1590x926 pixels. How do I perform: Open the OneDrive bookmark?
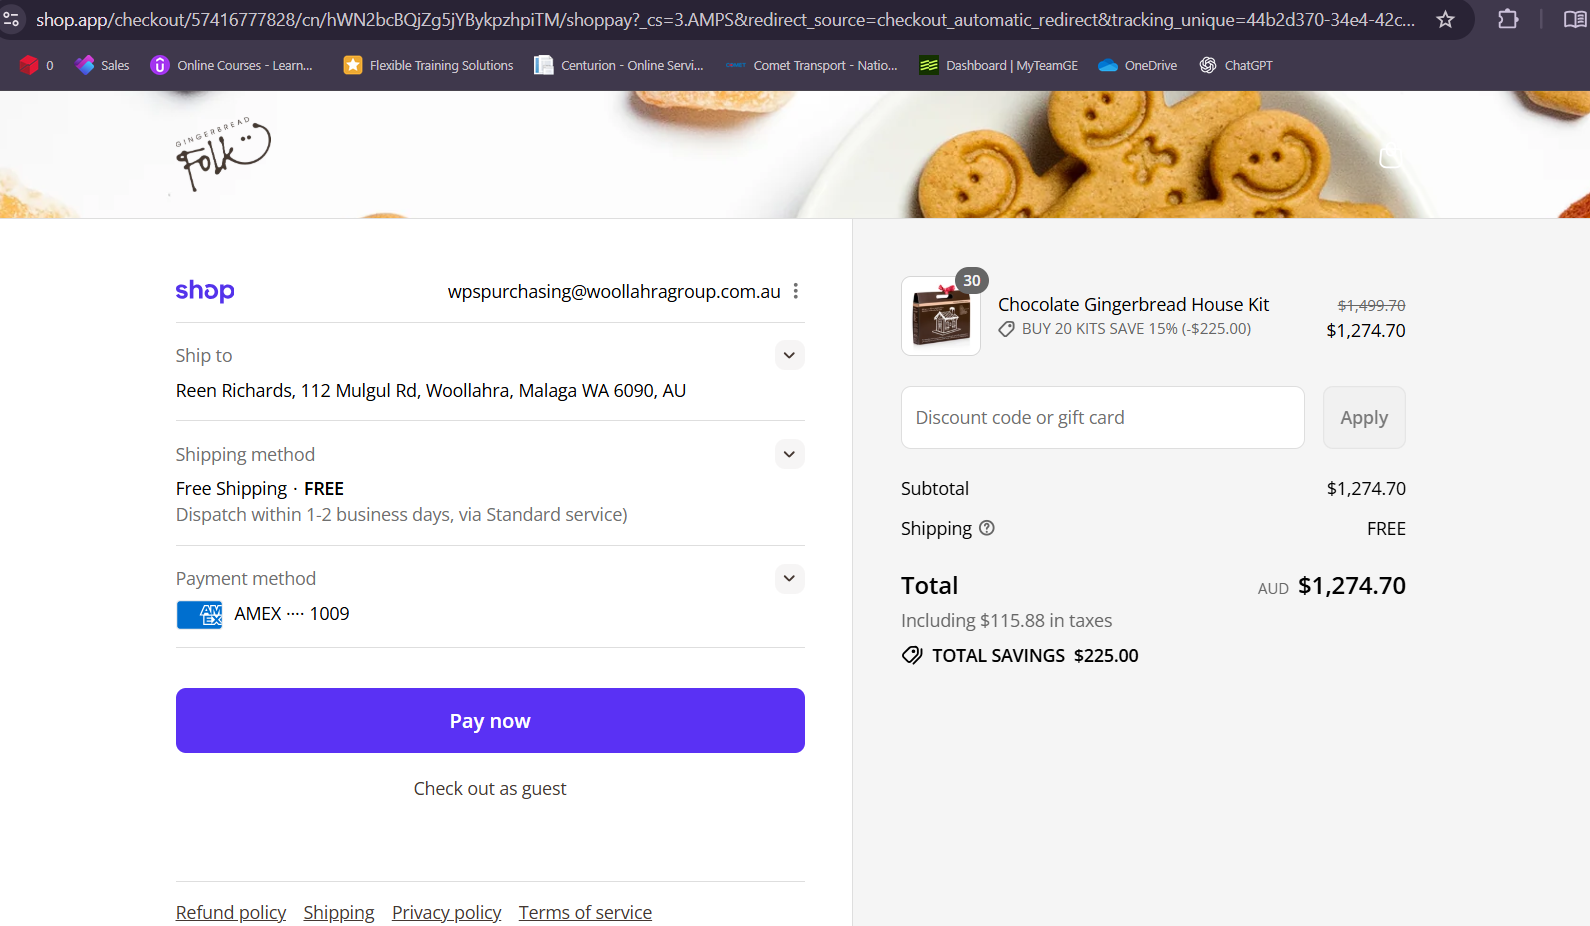coord(1138,65)
